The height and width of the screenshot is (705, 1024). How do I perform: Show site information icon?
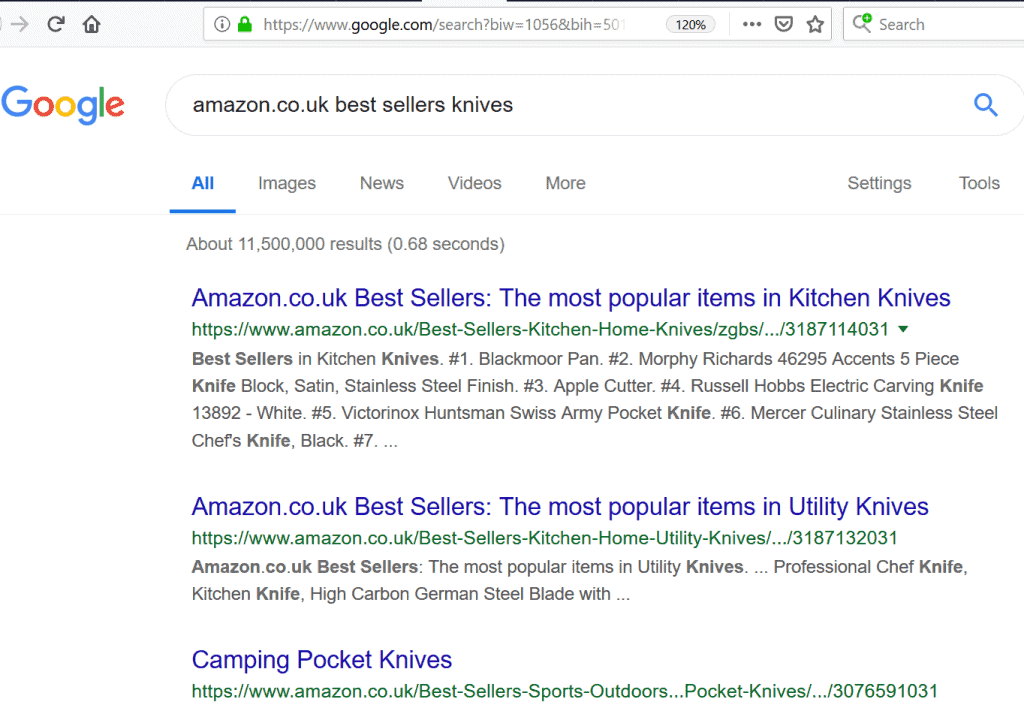tap(222, 25)
